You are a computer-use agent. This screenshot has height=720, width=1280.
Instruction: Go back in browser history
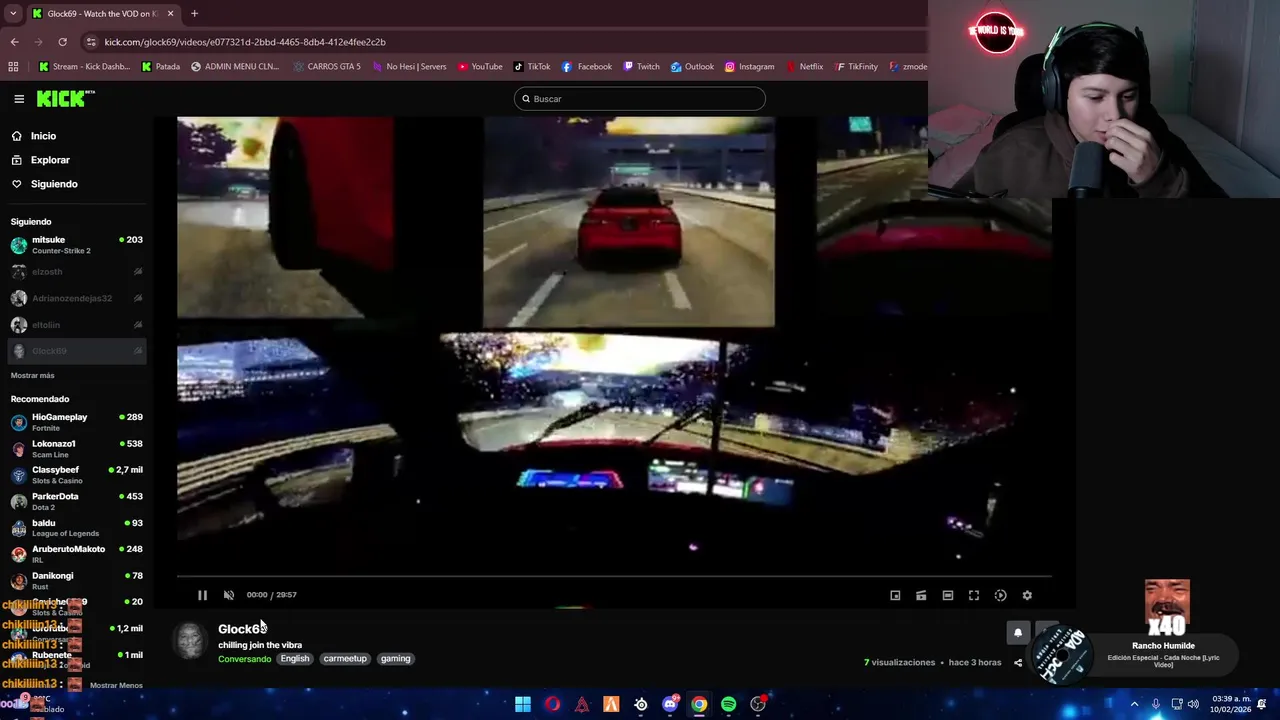(14, 42)
